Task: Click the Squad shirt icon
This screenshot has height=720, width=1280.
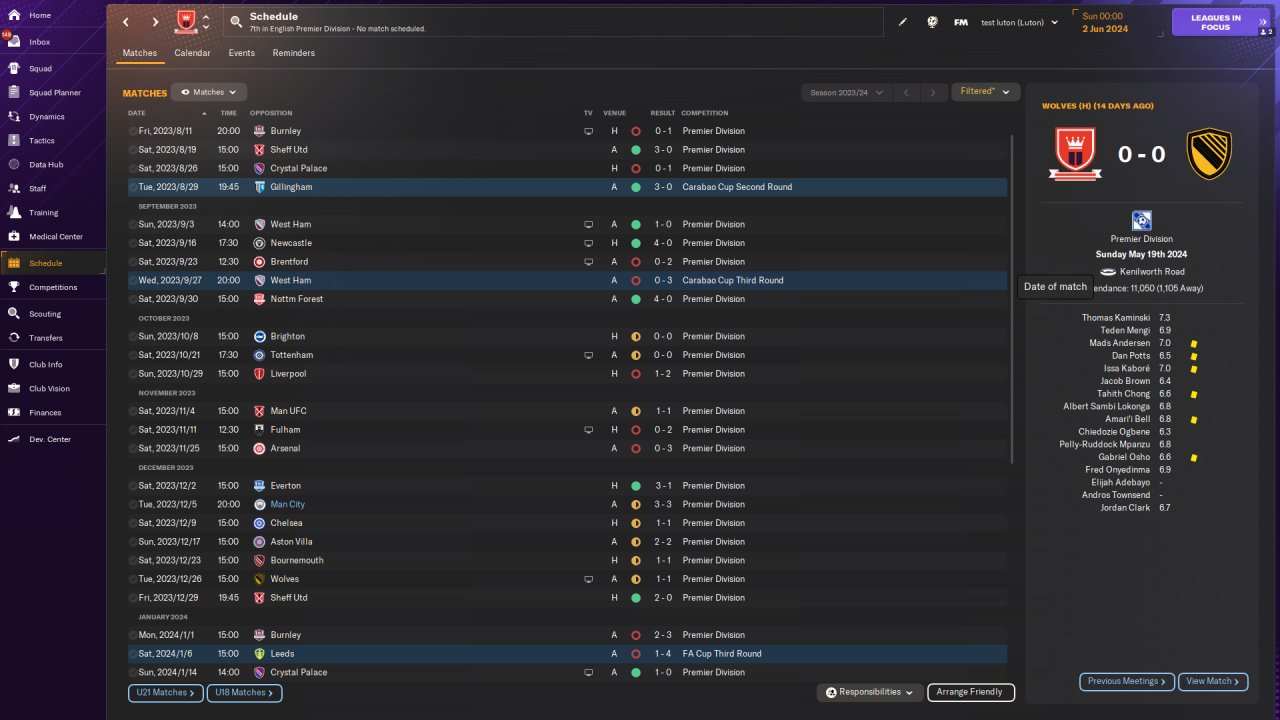Action: click(x=14, y=69)
